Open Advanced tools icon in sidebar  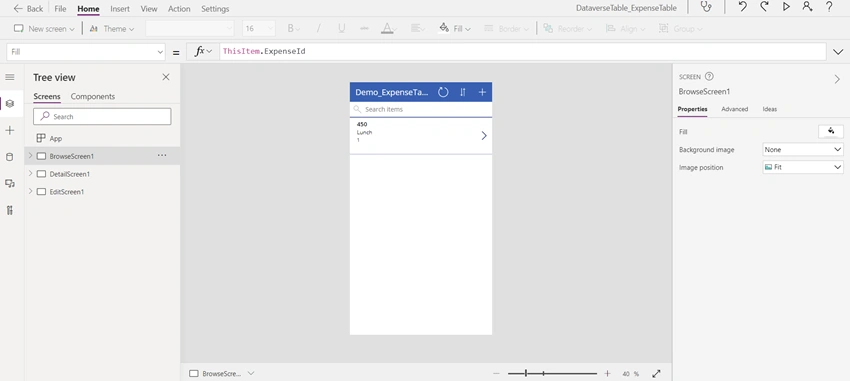(10, 210)
